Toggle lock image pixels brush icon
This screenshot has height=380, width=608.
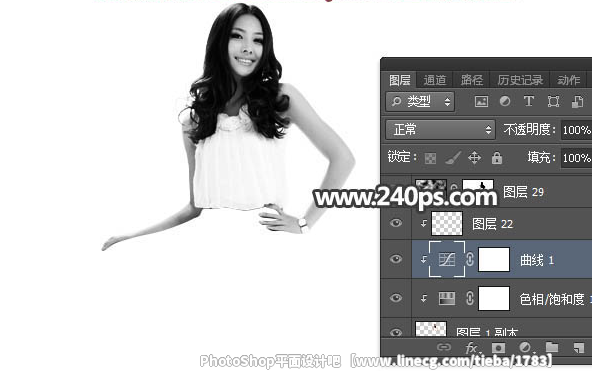click(x=453, y=158)
